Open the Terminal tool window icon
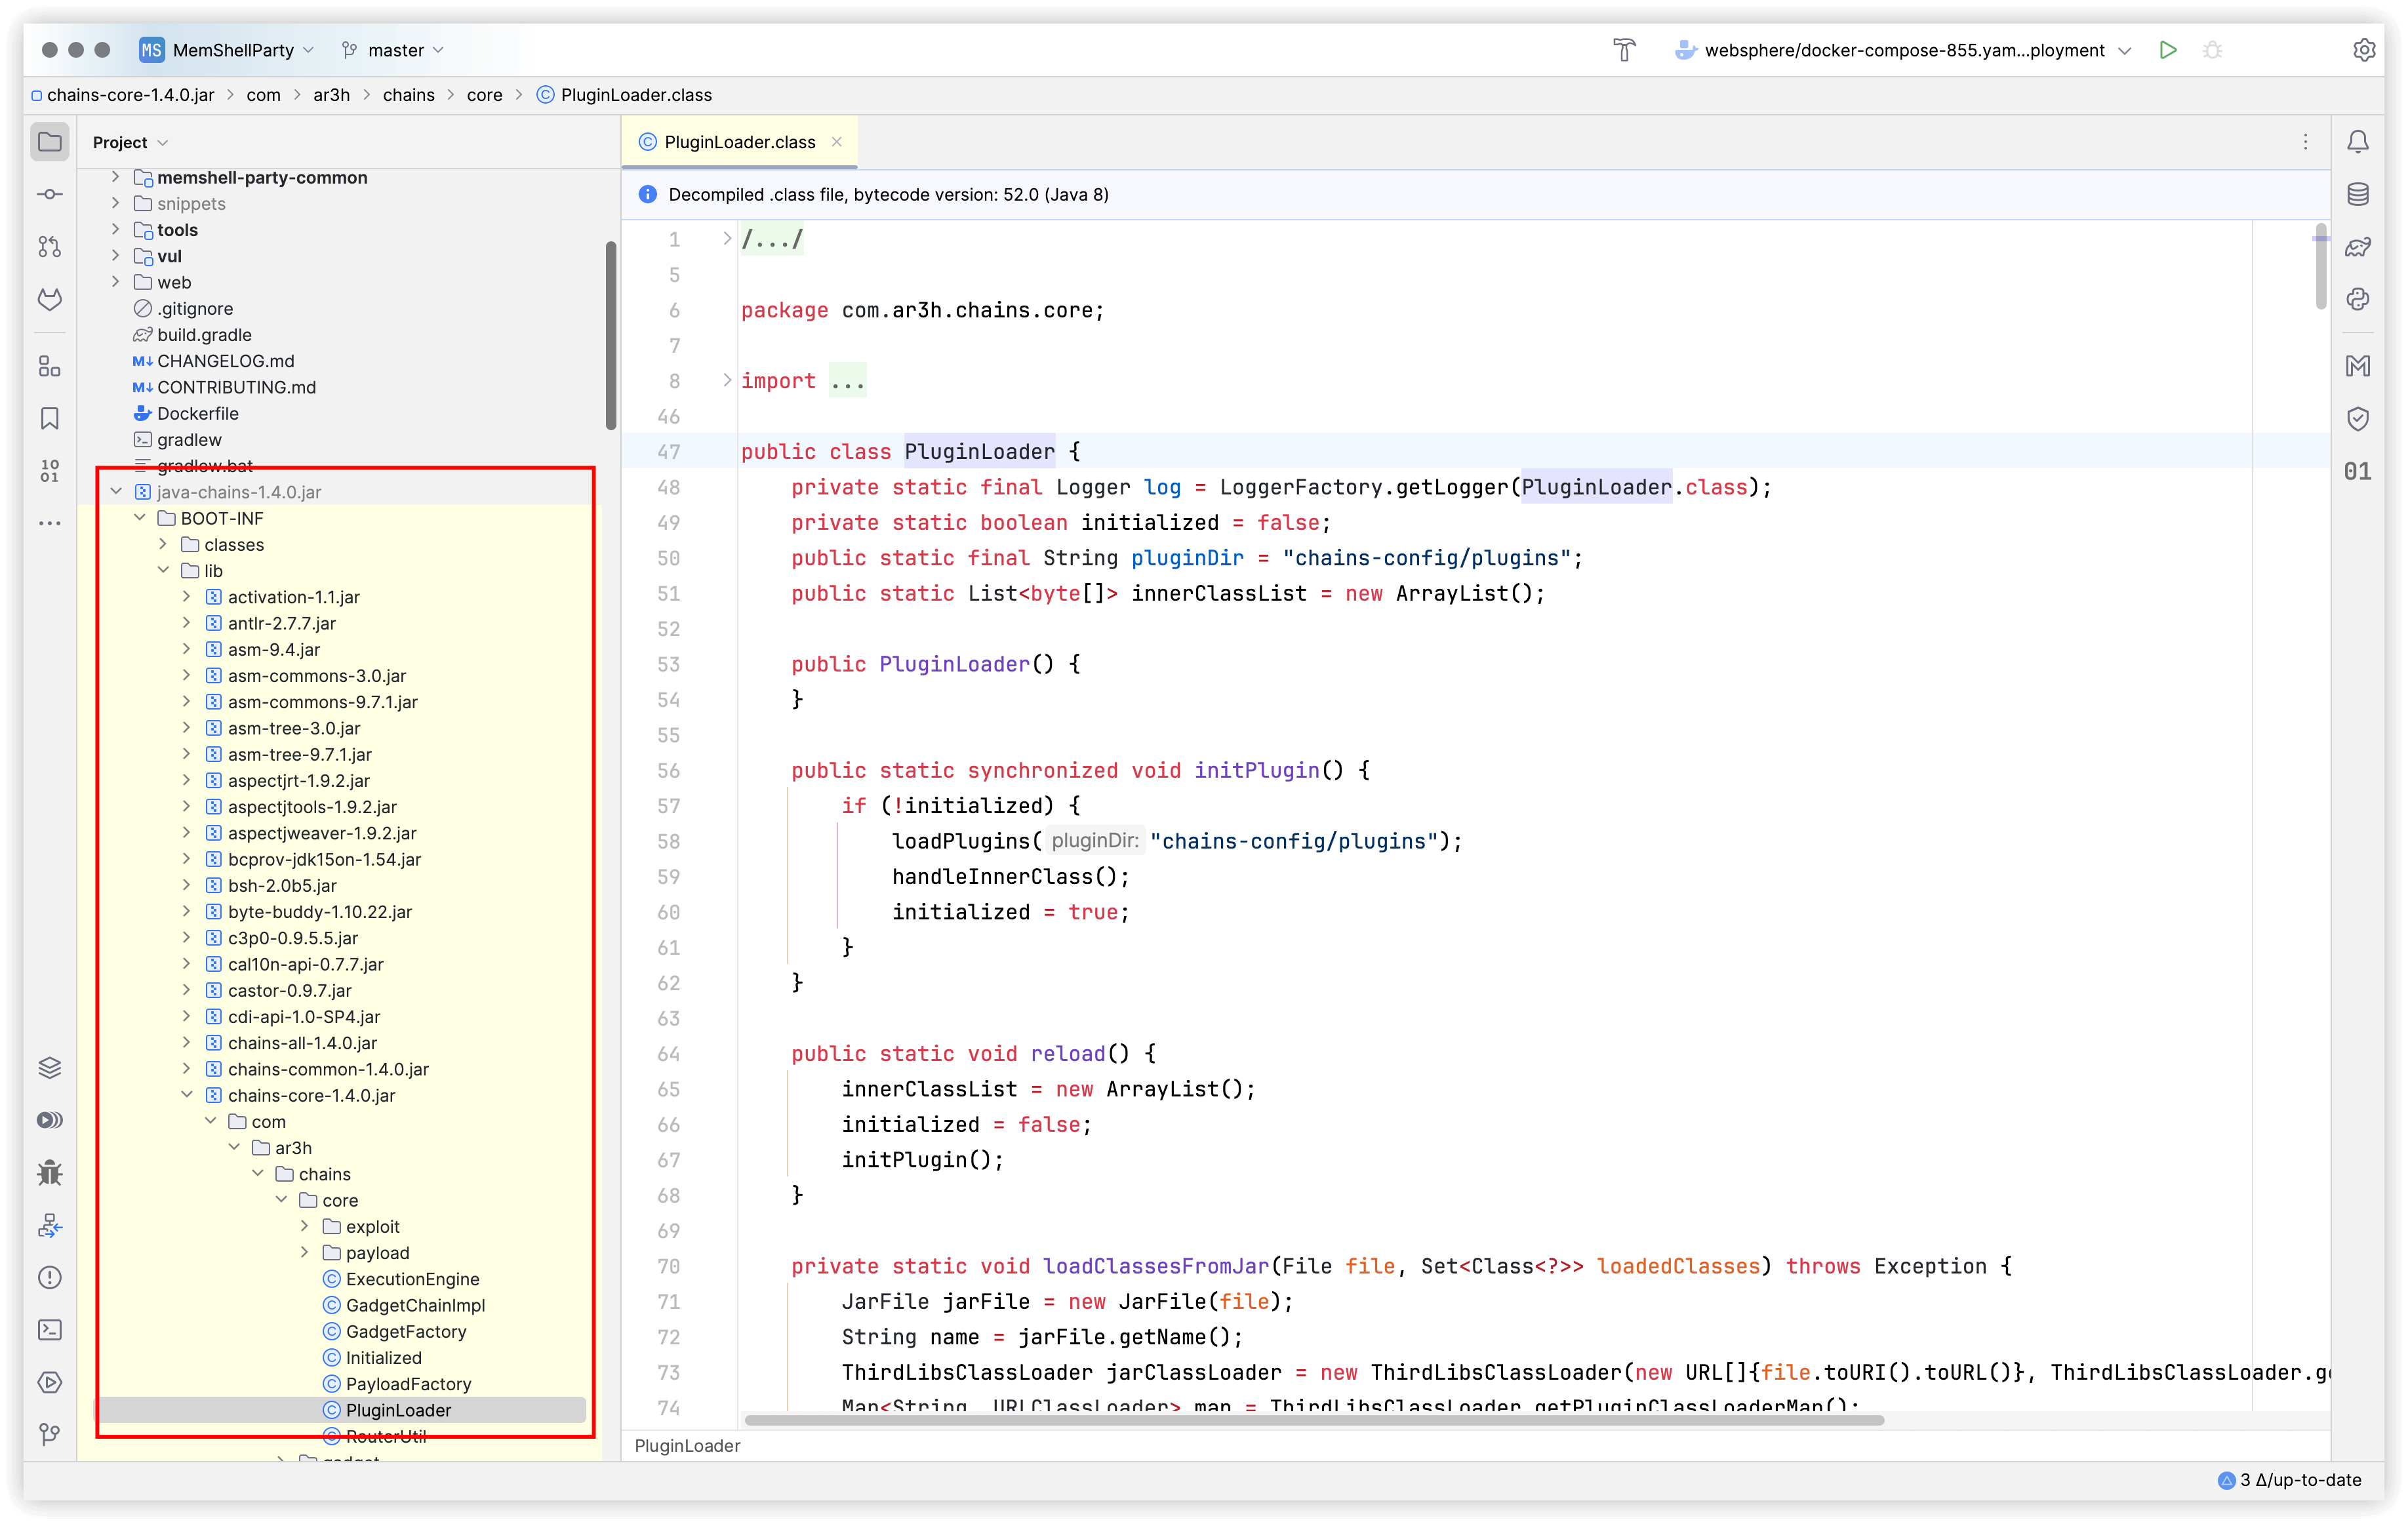The image size is (2408, 1524). [49, 1329]
